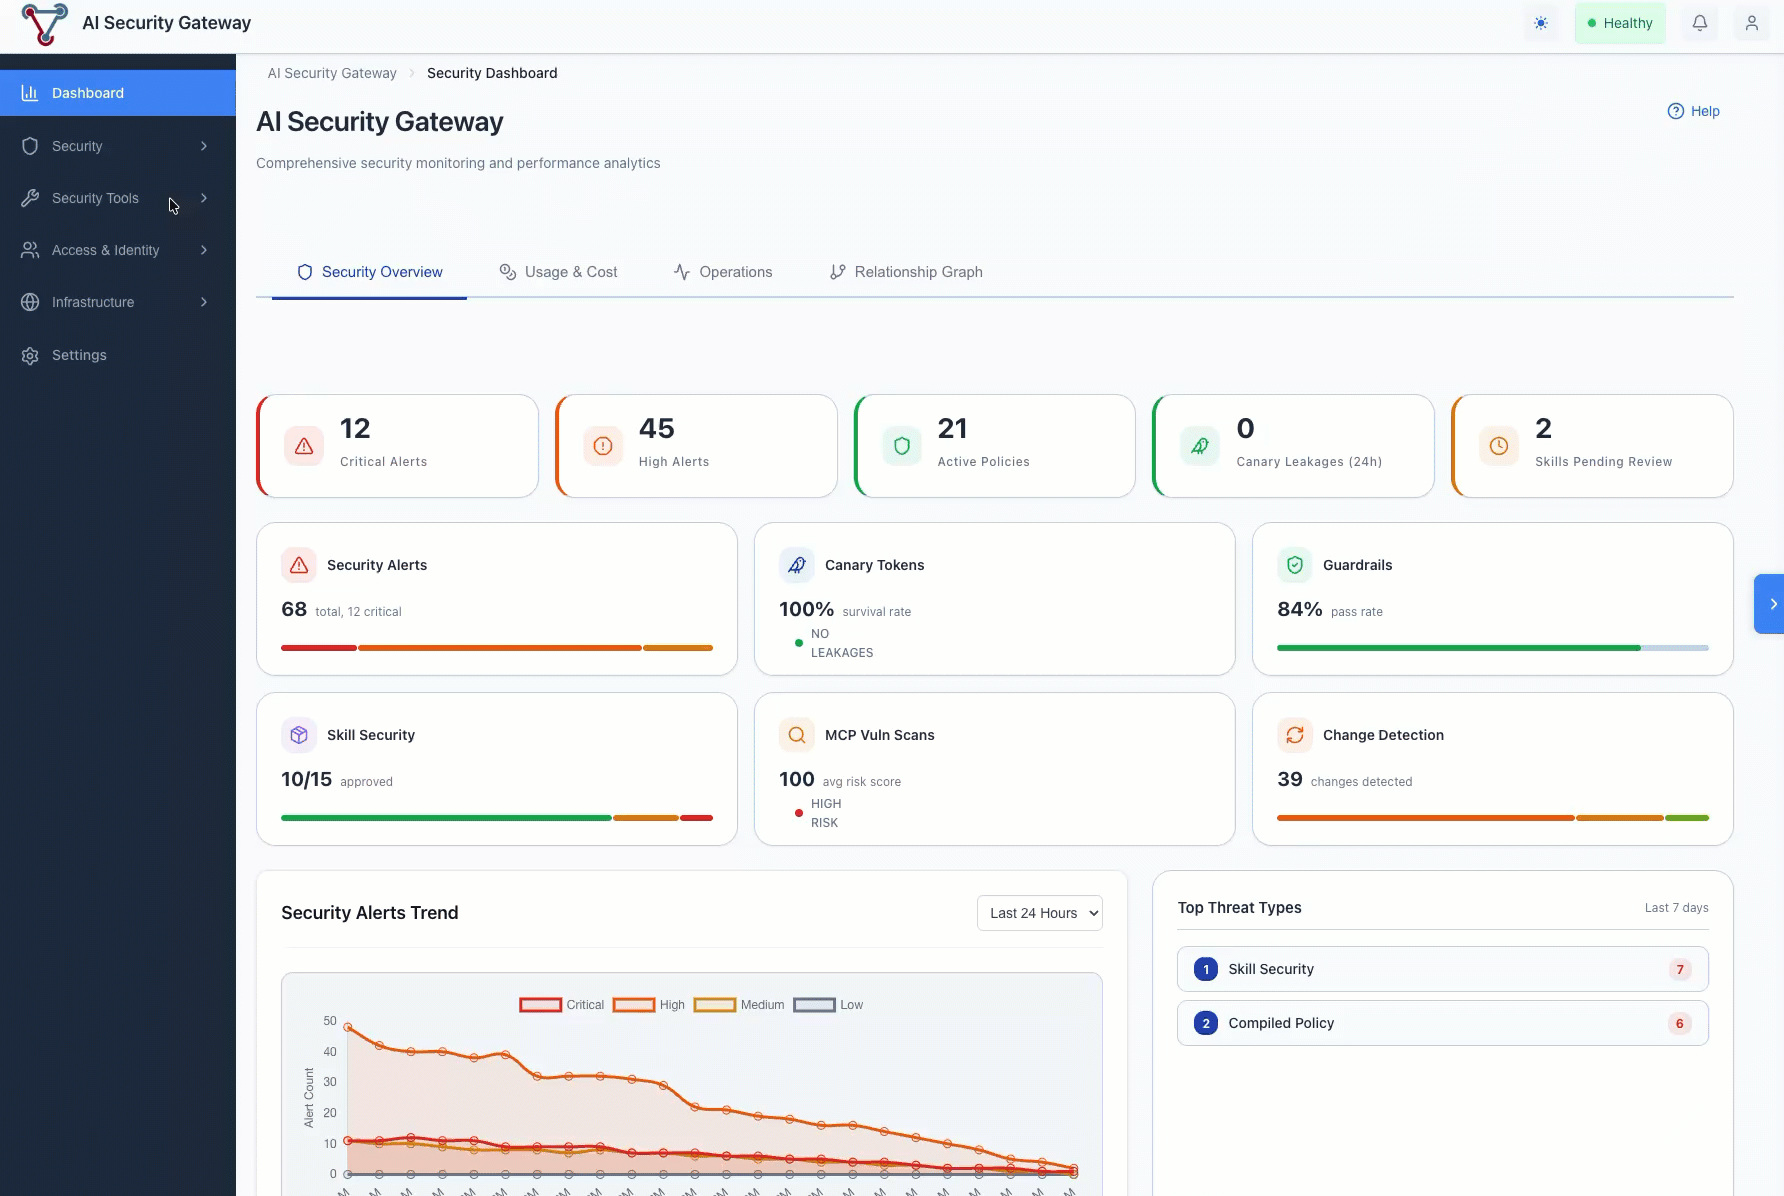
Task: Click the Healthy status indicator
Action: tap(1620, 22)
